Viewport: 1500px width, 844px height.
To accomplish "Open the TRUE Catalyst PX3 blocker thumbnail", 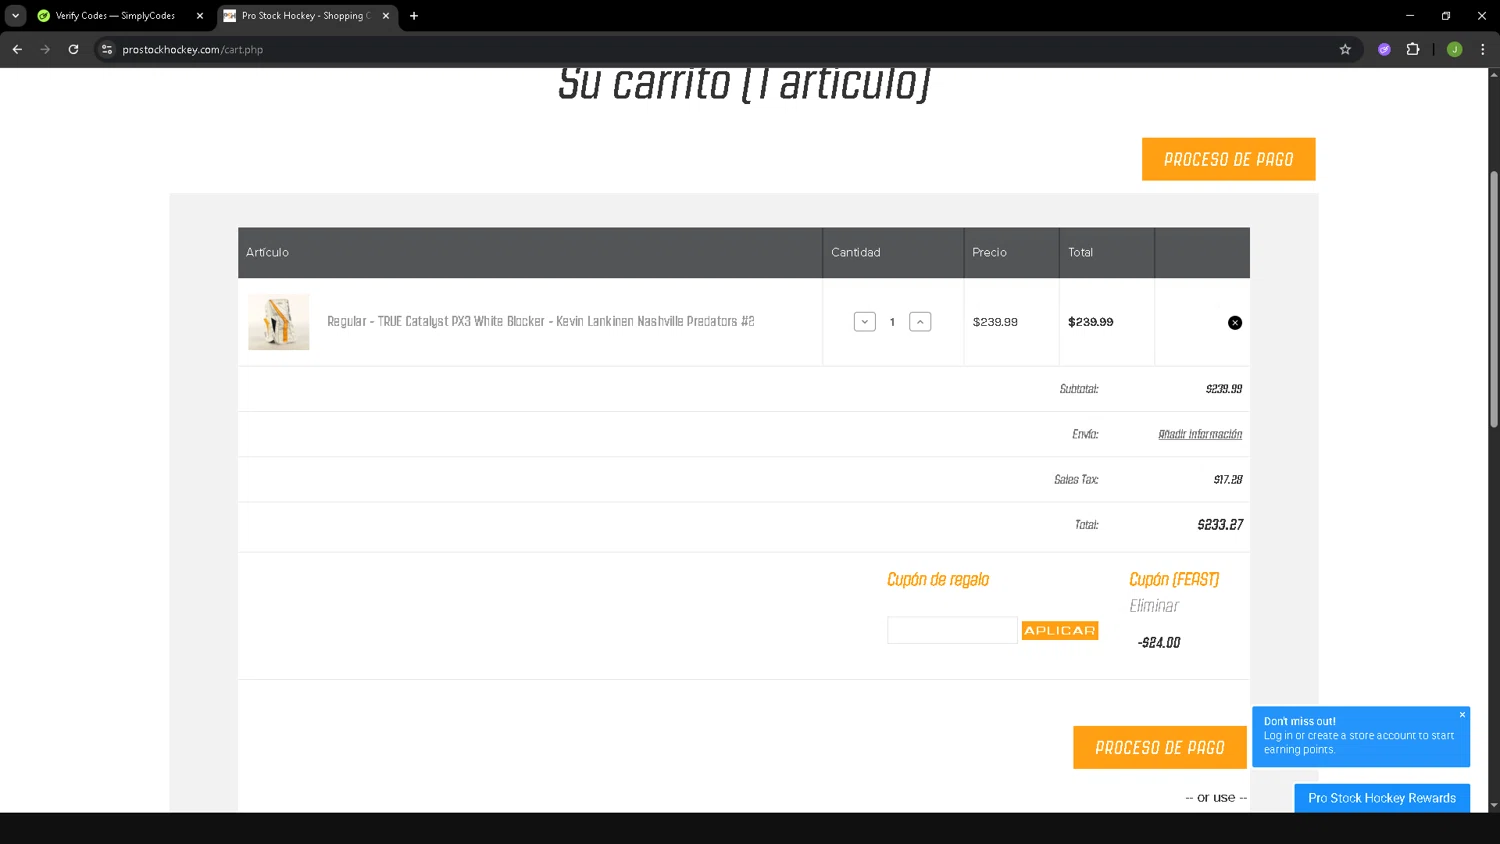I will click(279, 322).
